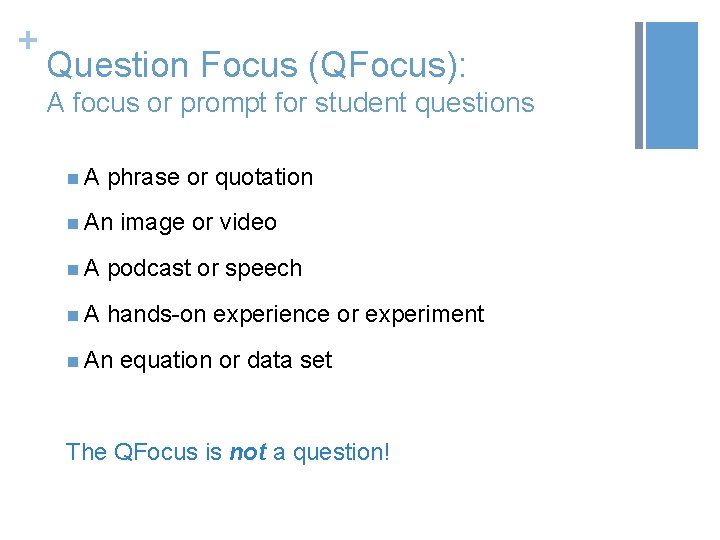The height and width of the screenshot is (540, 720).
Task: Click bullet marker beside 'An image or video'
Action: pos(74,223)
